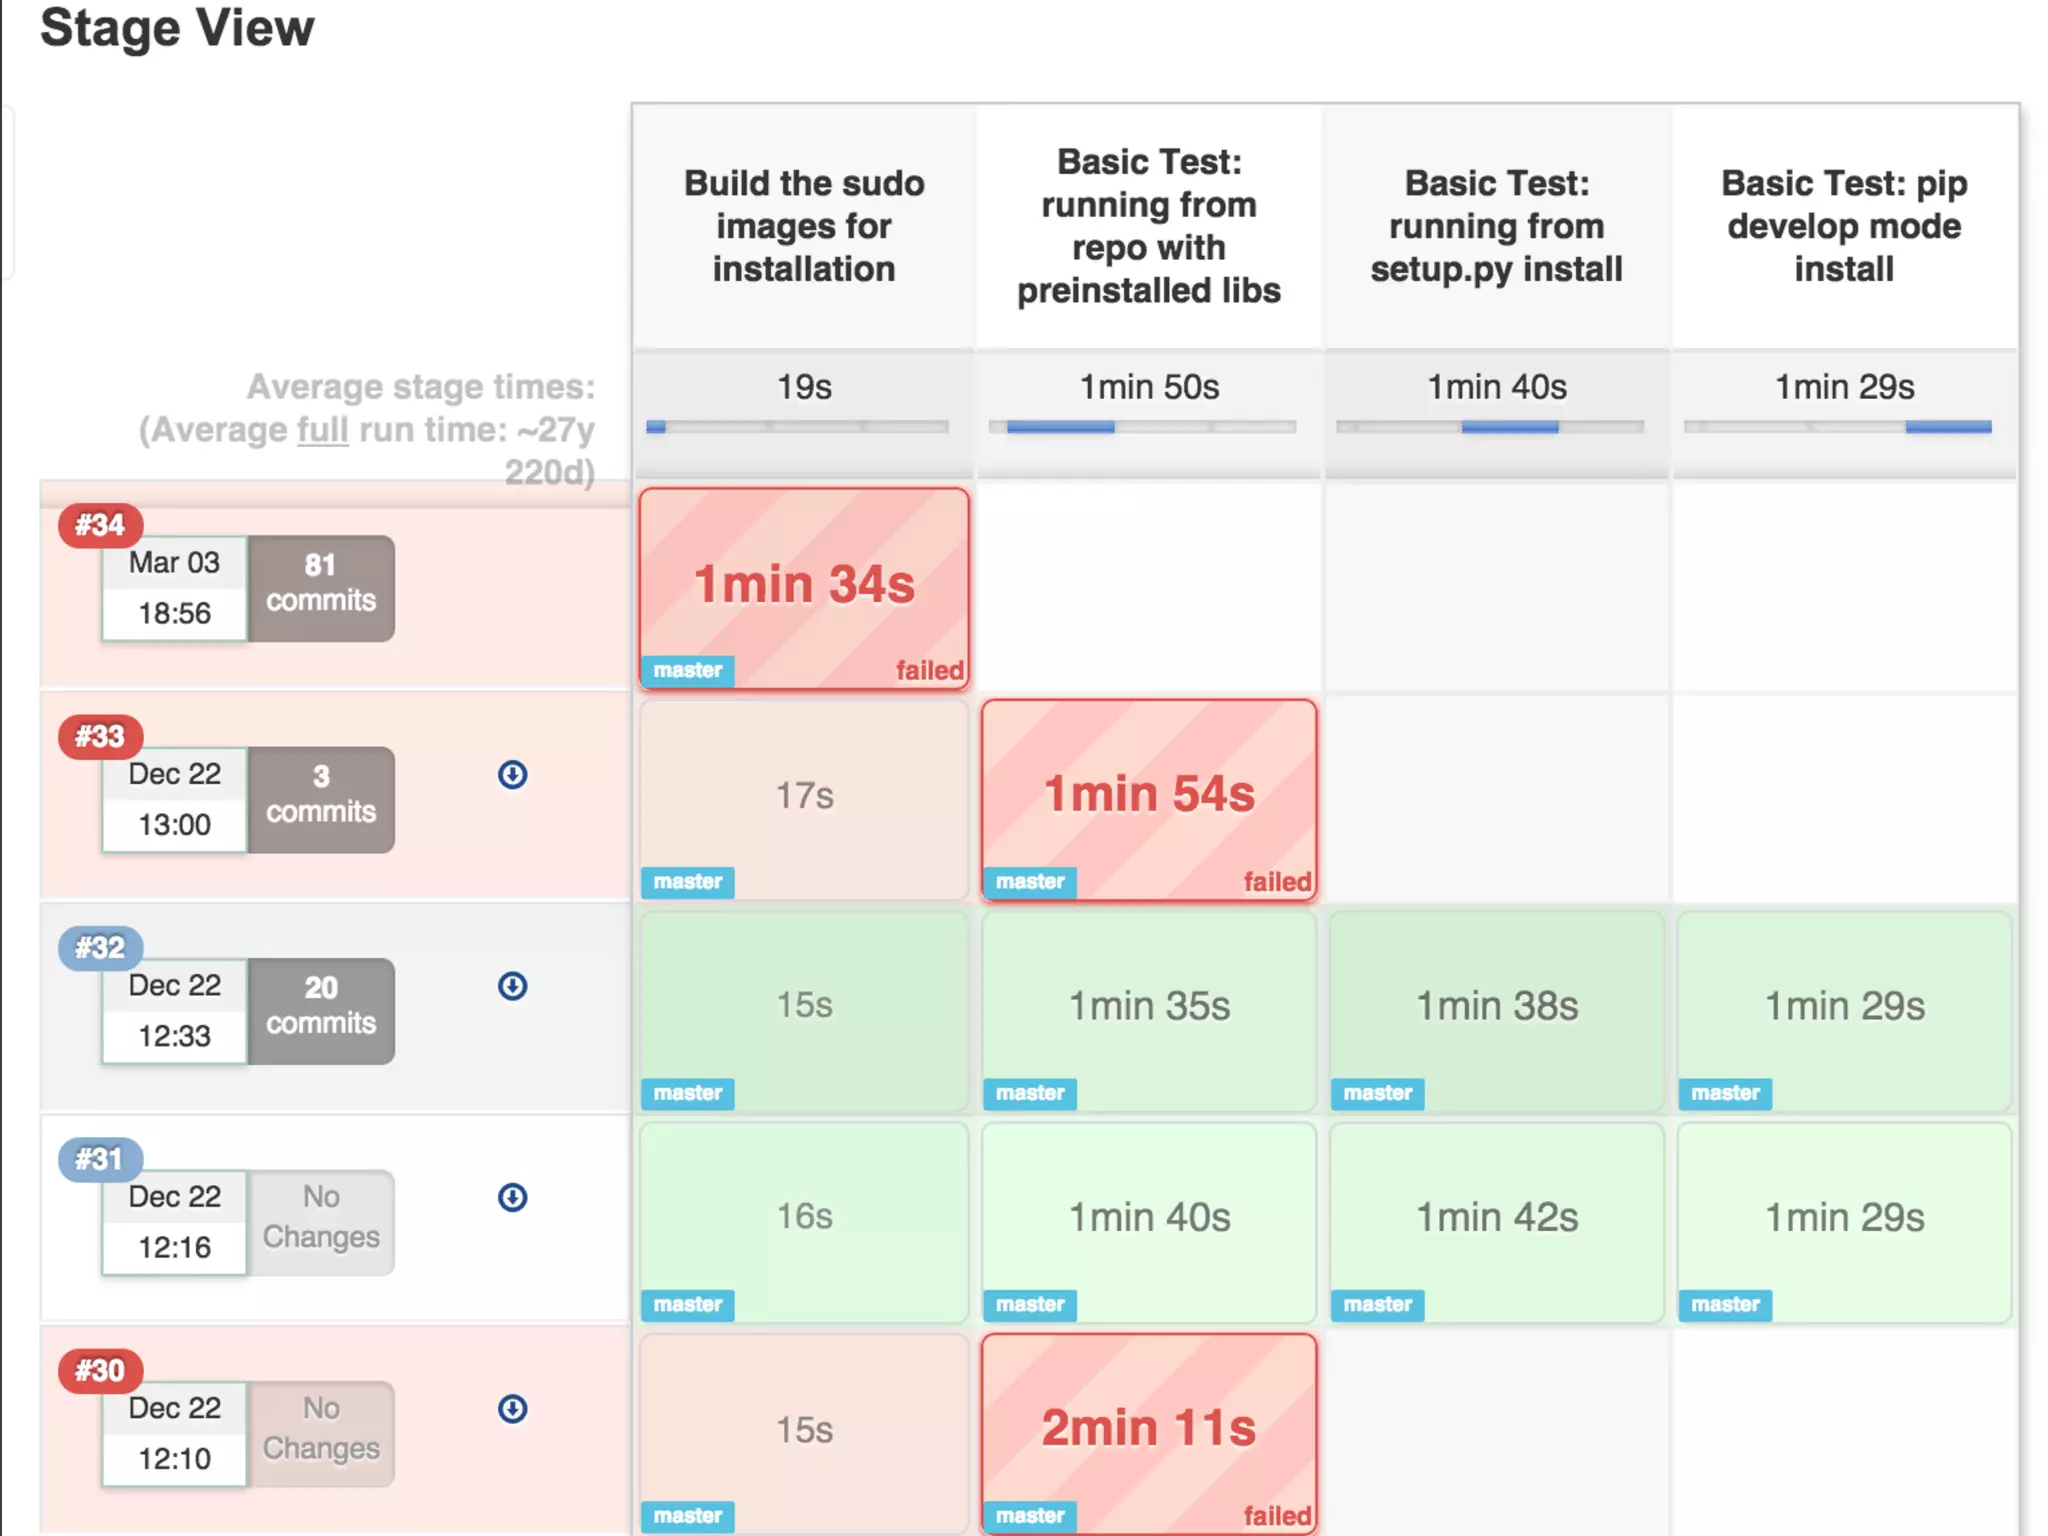
Task: Click the 19s average stage time bar
Action: (x=798, y=427)
